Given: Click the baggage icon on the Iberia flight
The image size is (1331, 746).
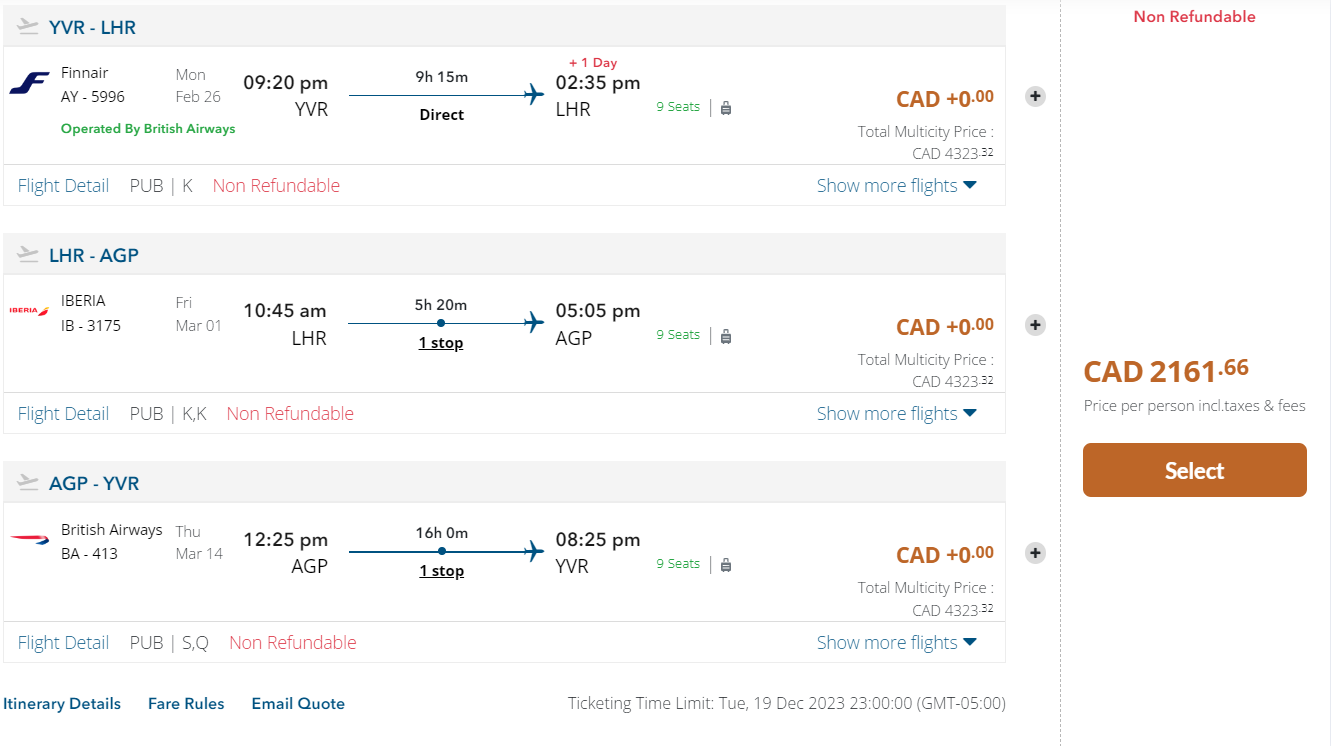Looking at the screenshot, I should (726, 336).
